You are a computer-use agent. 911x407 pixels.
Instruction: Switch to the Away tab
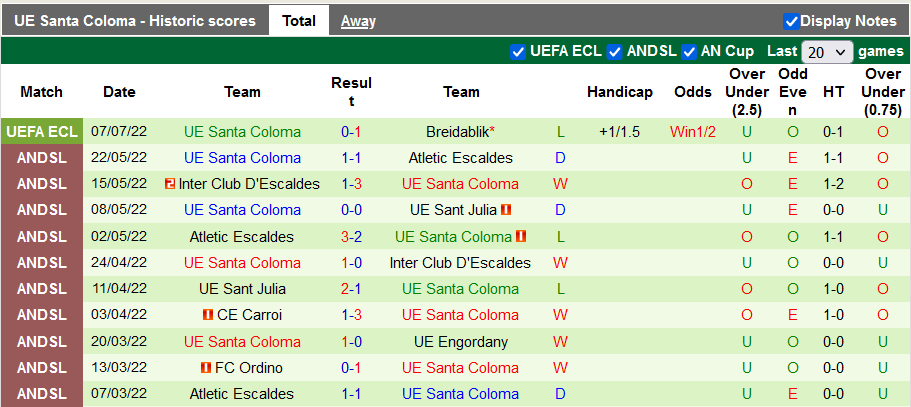tap(358, 20)
